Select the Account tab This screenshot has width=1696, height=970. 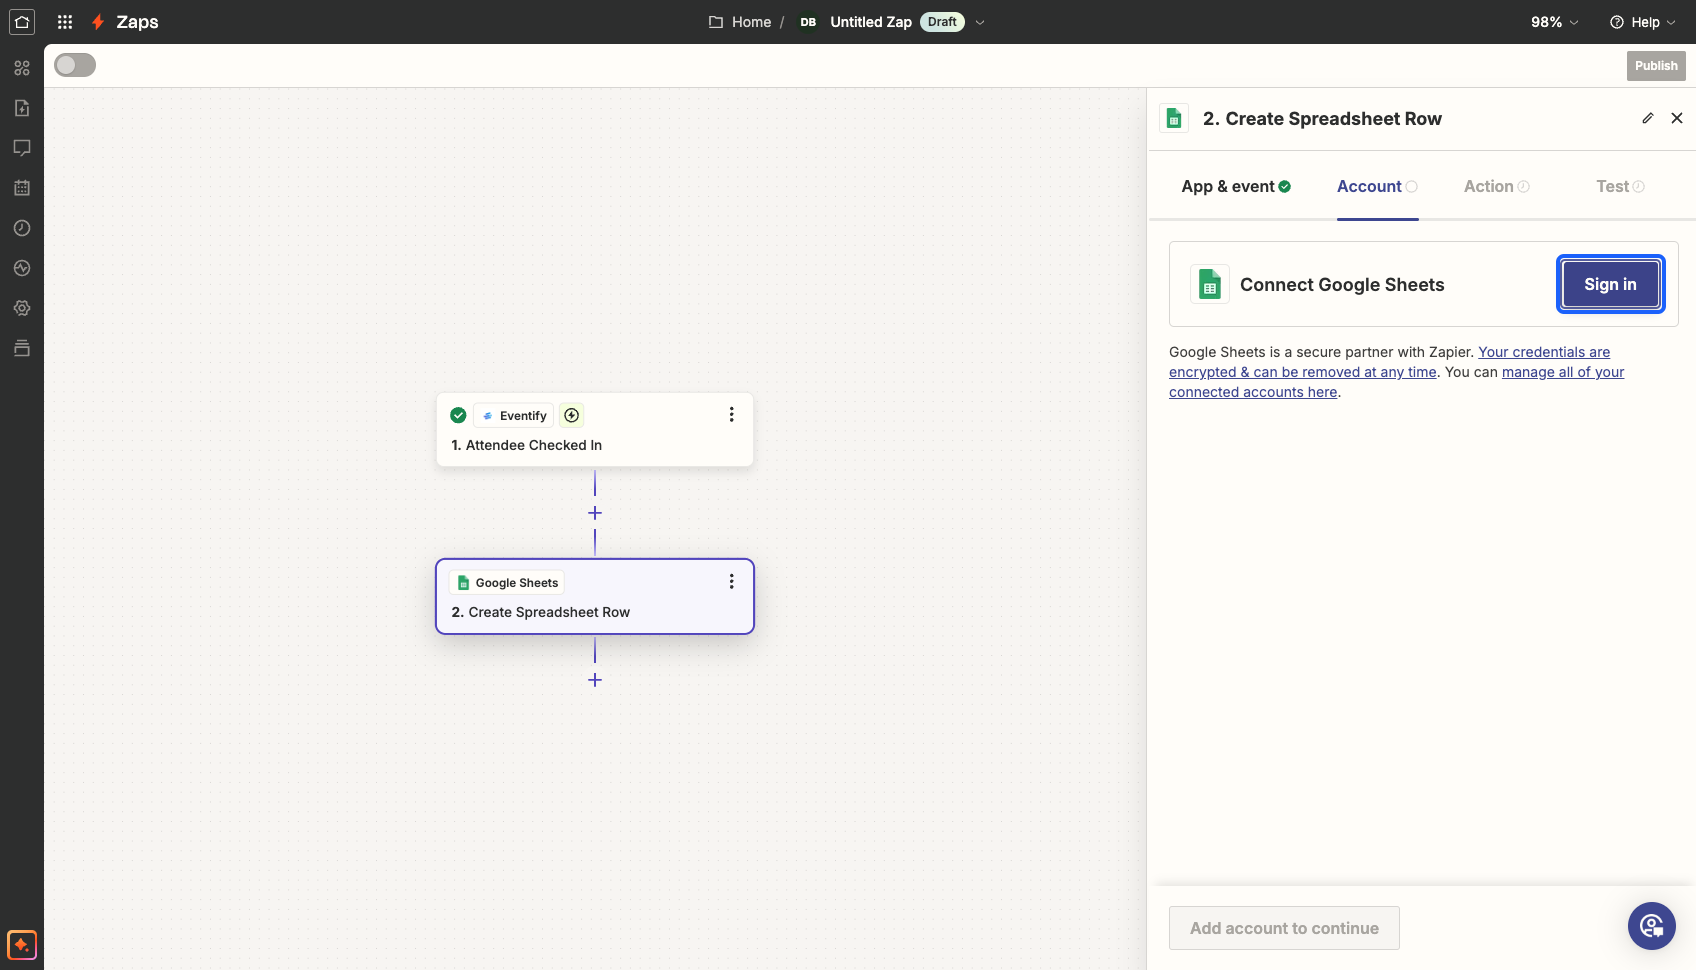point(1377,186)
